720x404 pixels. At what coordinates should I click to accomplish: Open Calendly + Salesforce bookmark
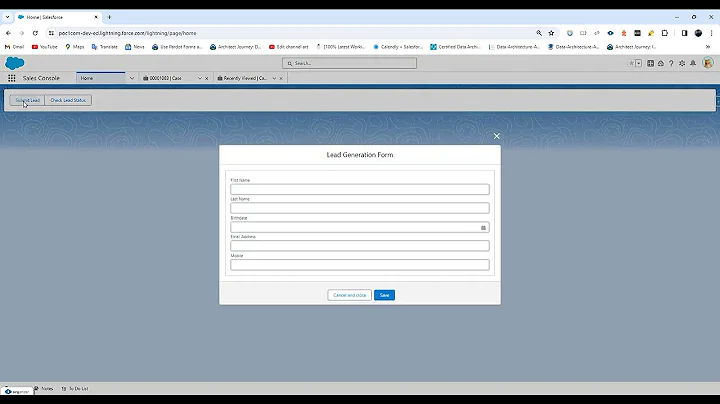click(398, 47)
